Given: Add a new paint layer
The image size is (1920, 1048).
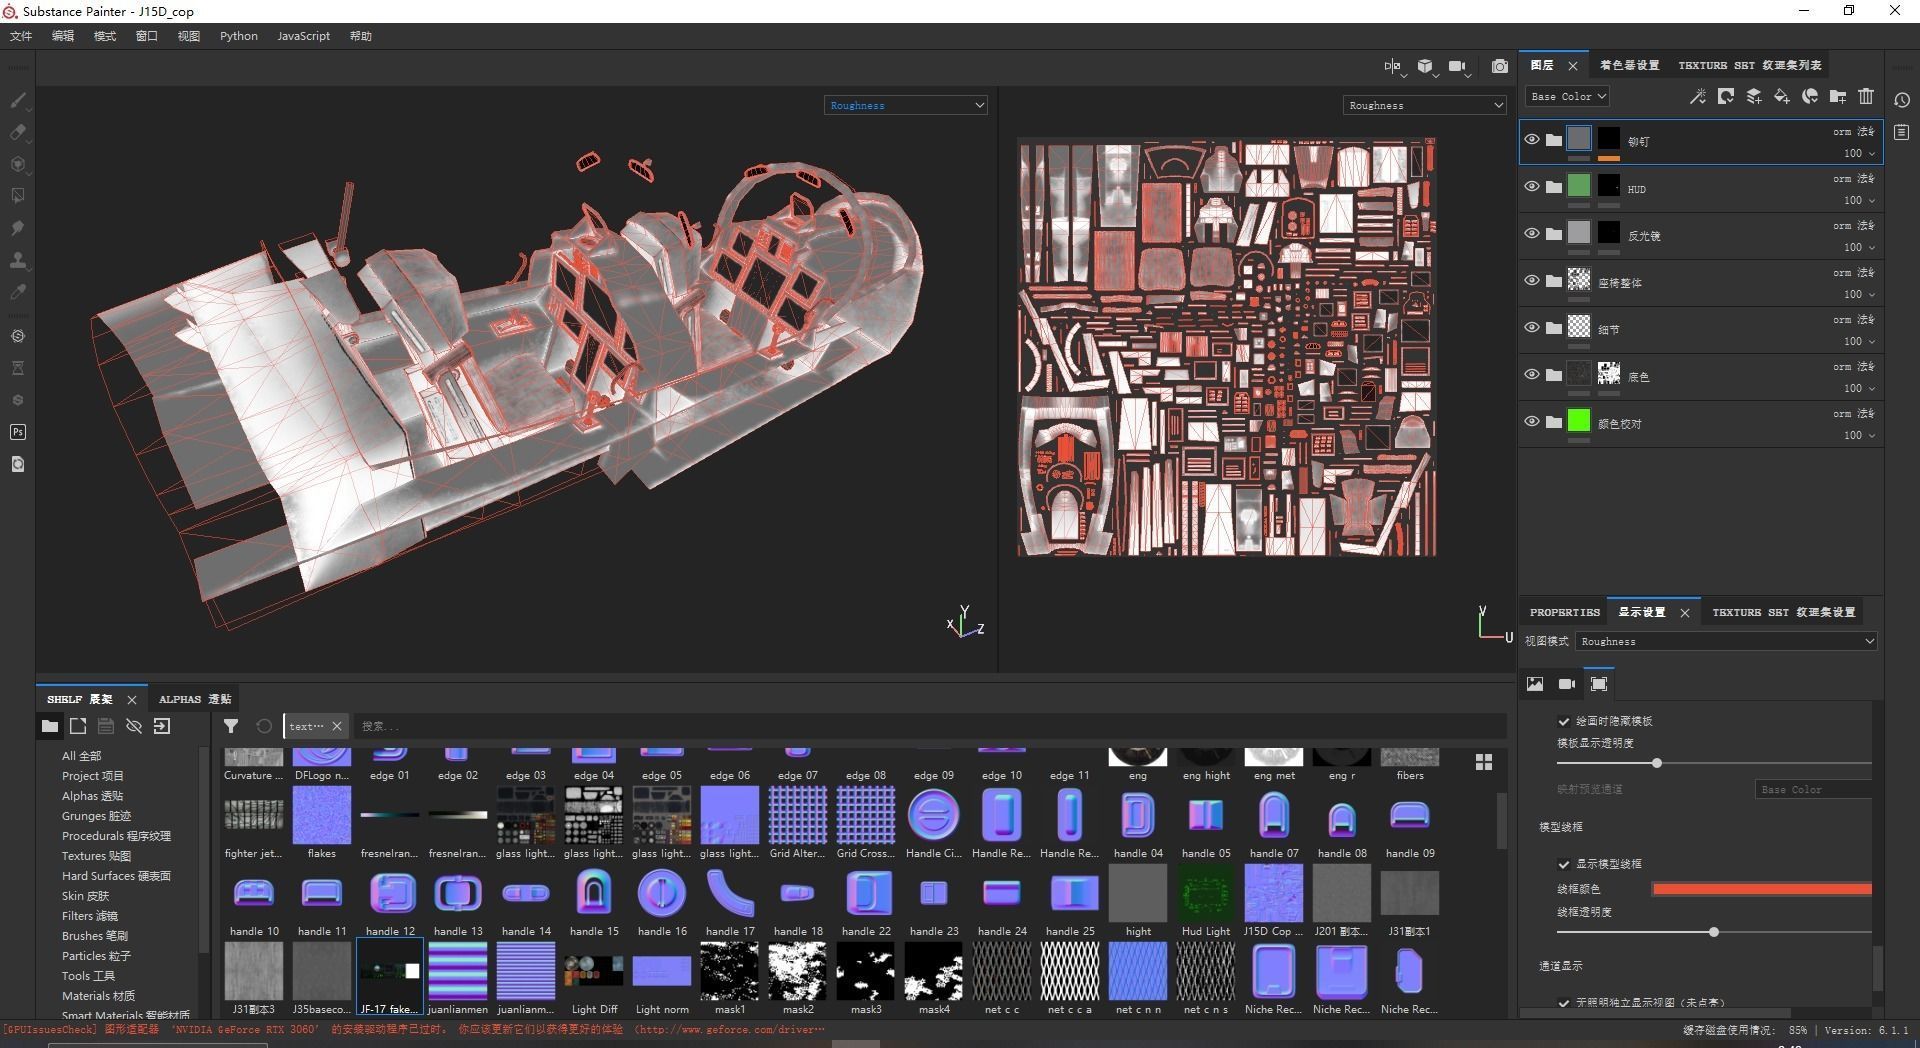Looking at the screenshot, I should point(1754,96).
